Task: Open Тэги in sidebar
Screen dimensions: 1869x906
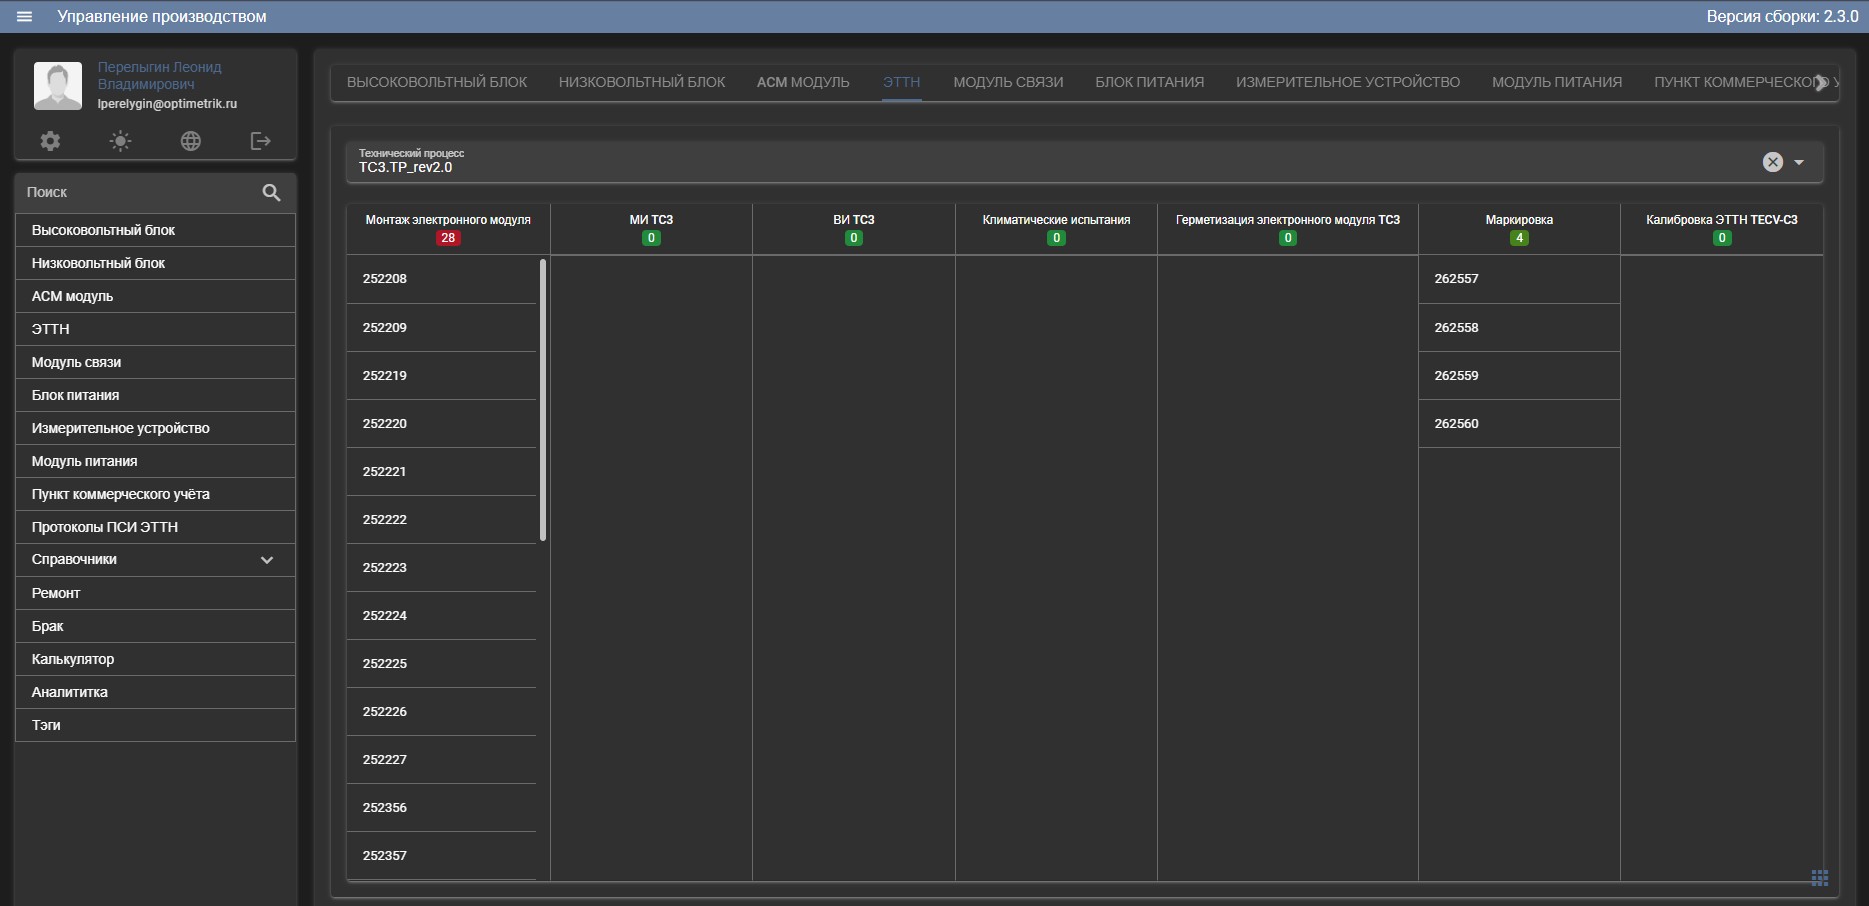Action: click(x=155, y=725)
